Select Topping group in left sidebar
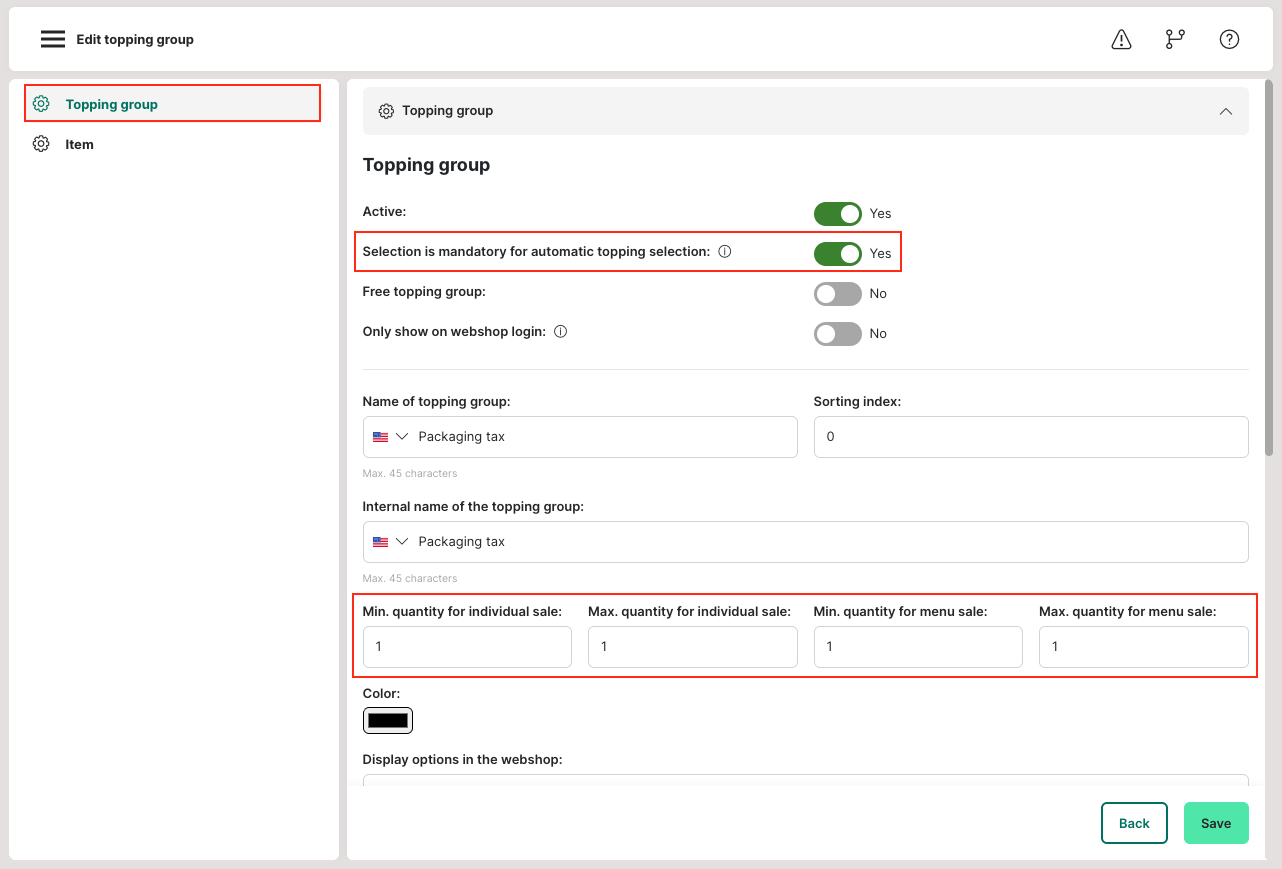Image resolution: width=1282 pixels, height=869 pixels. (172, 104)
